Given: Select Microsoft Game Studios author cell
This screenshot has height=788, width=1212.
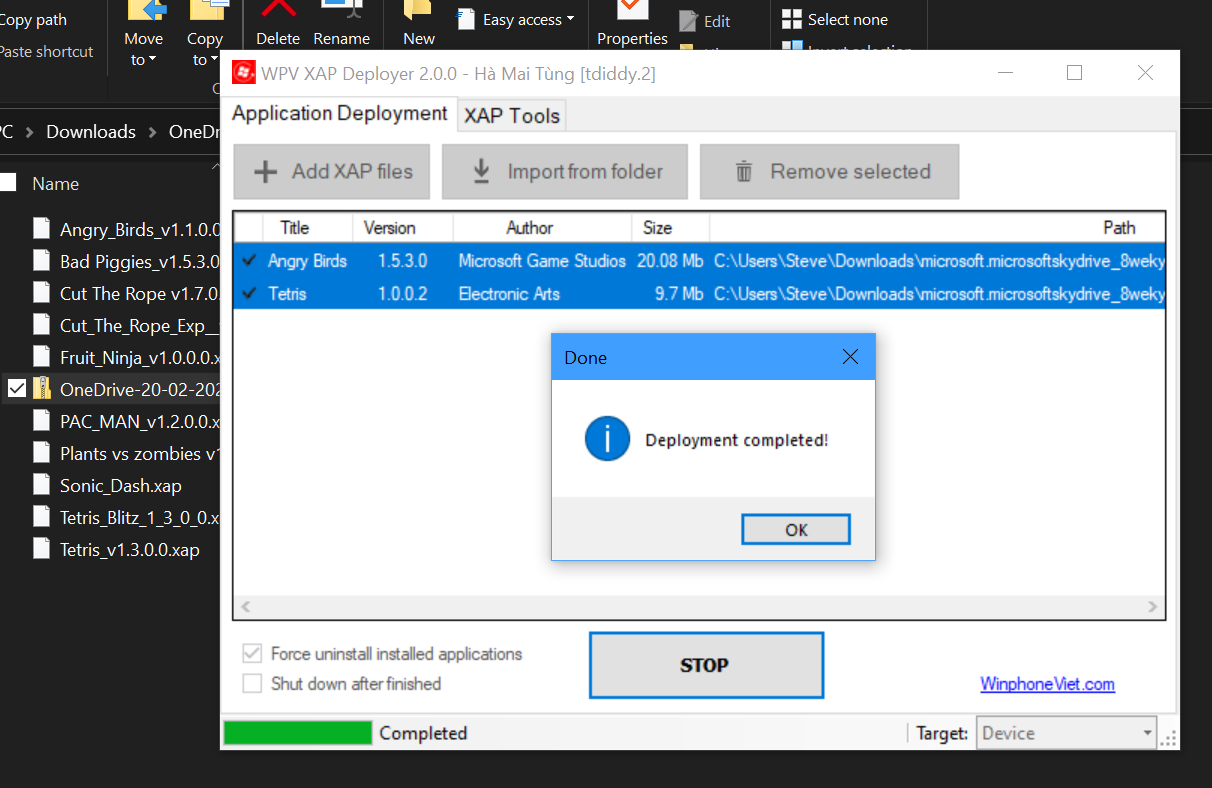Looking at the screenshot, I should [x=542, y=261].
